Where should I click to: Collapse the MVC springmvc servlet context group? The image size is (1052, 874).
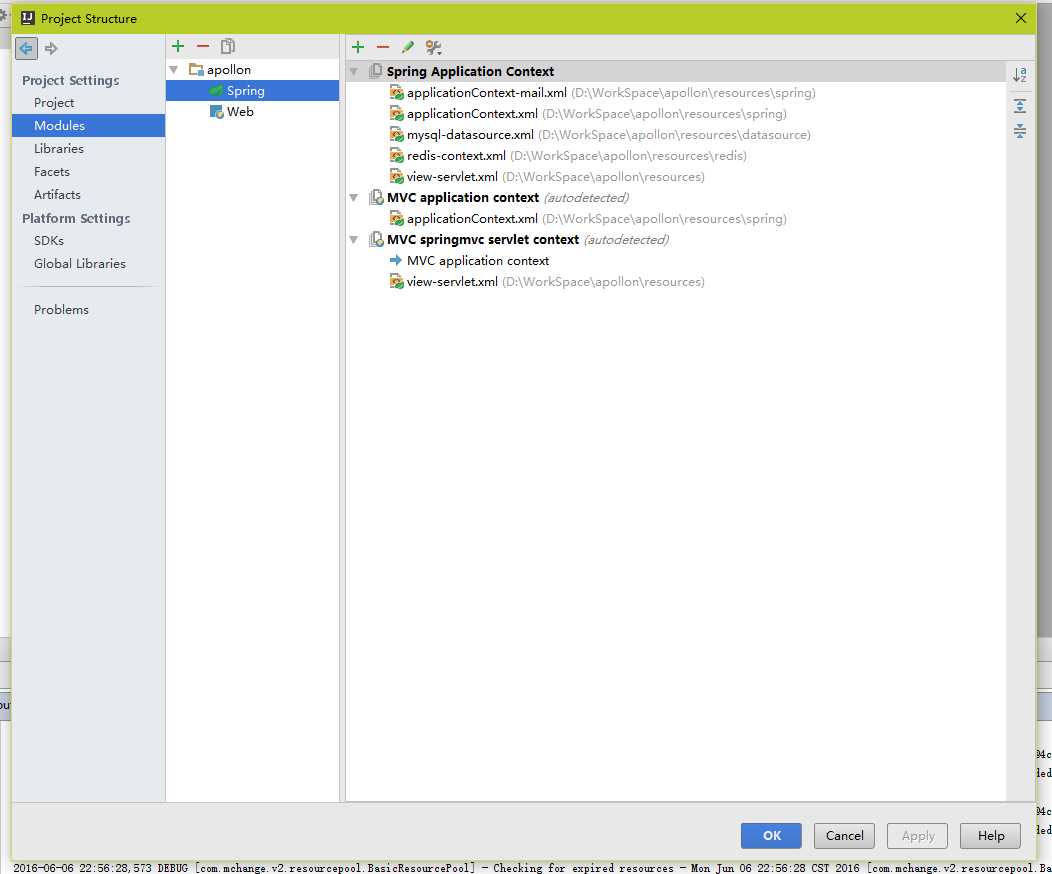click(x=354, y=239)
